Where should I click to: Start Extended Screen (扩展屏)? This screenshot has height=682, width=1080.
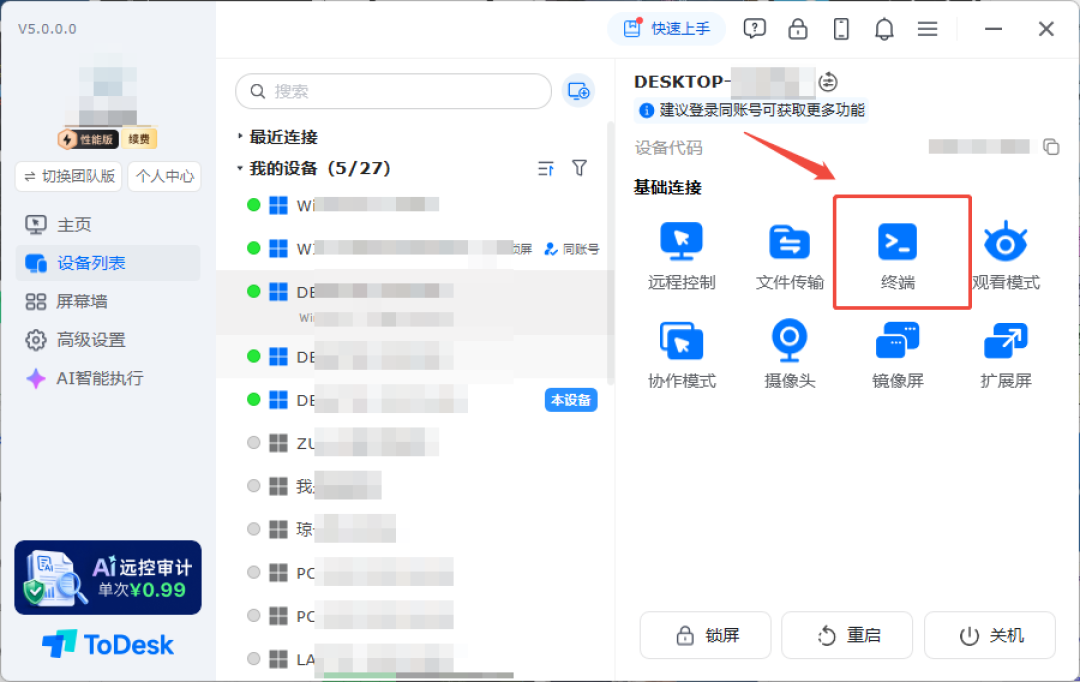tap(1006, 355)
